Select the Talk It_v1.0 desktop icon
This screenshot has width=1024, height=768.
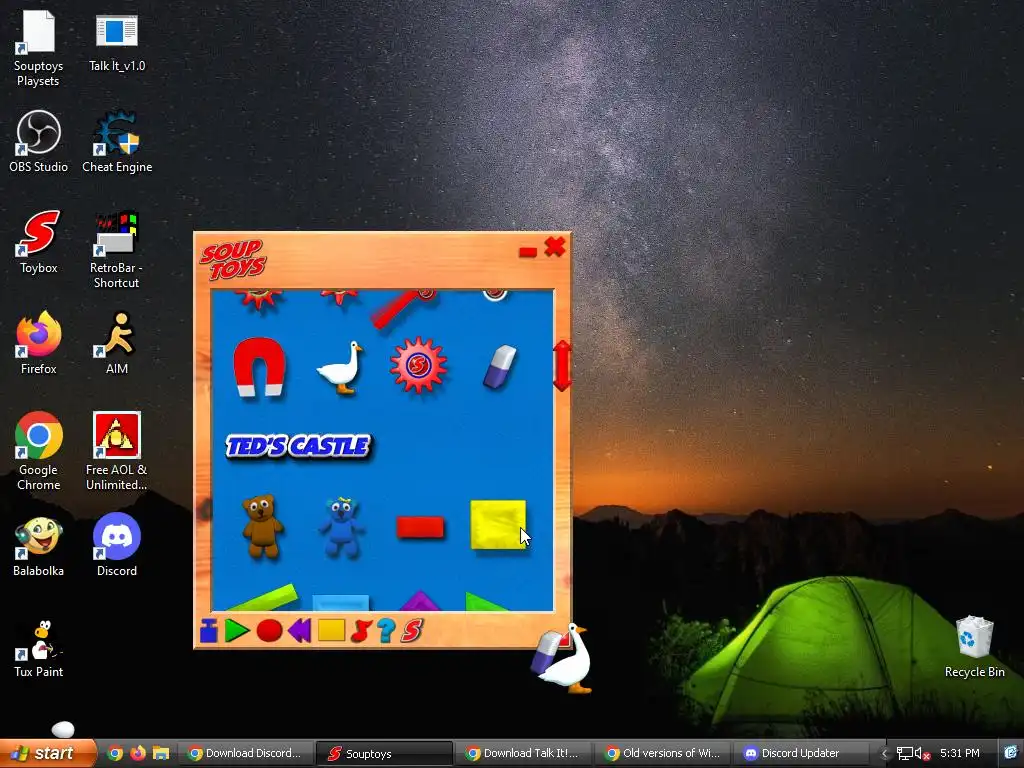117,42
